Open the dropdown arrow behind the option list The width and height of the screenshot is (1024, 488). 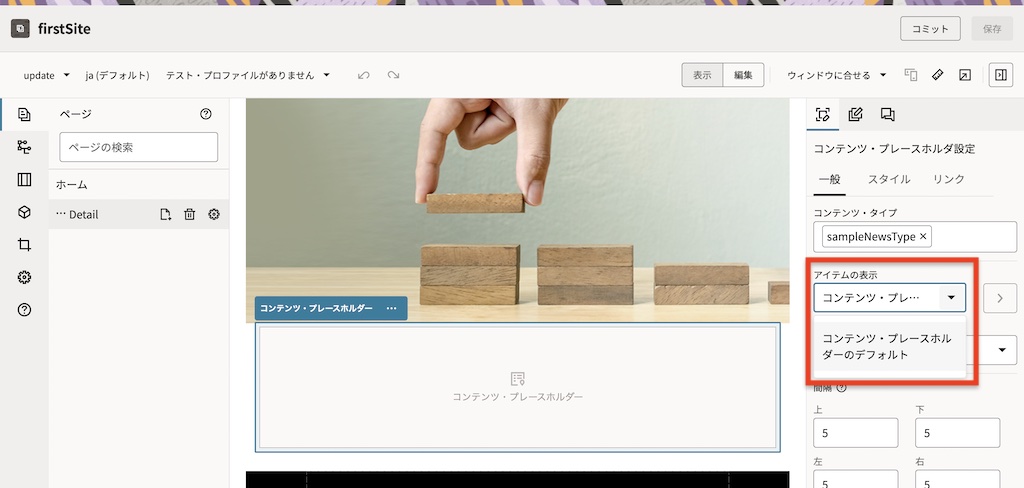(x=1002, y=350)
